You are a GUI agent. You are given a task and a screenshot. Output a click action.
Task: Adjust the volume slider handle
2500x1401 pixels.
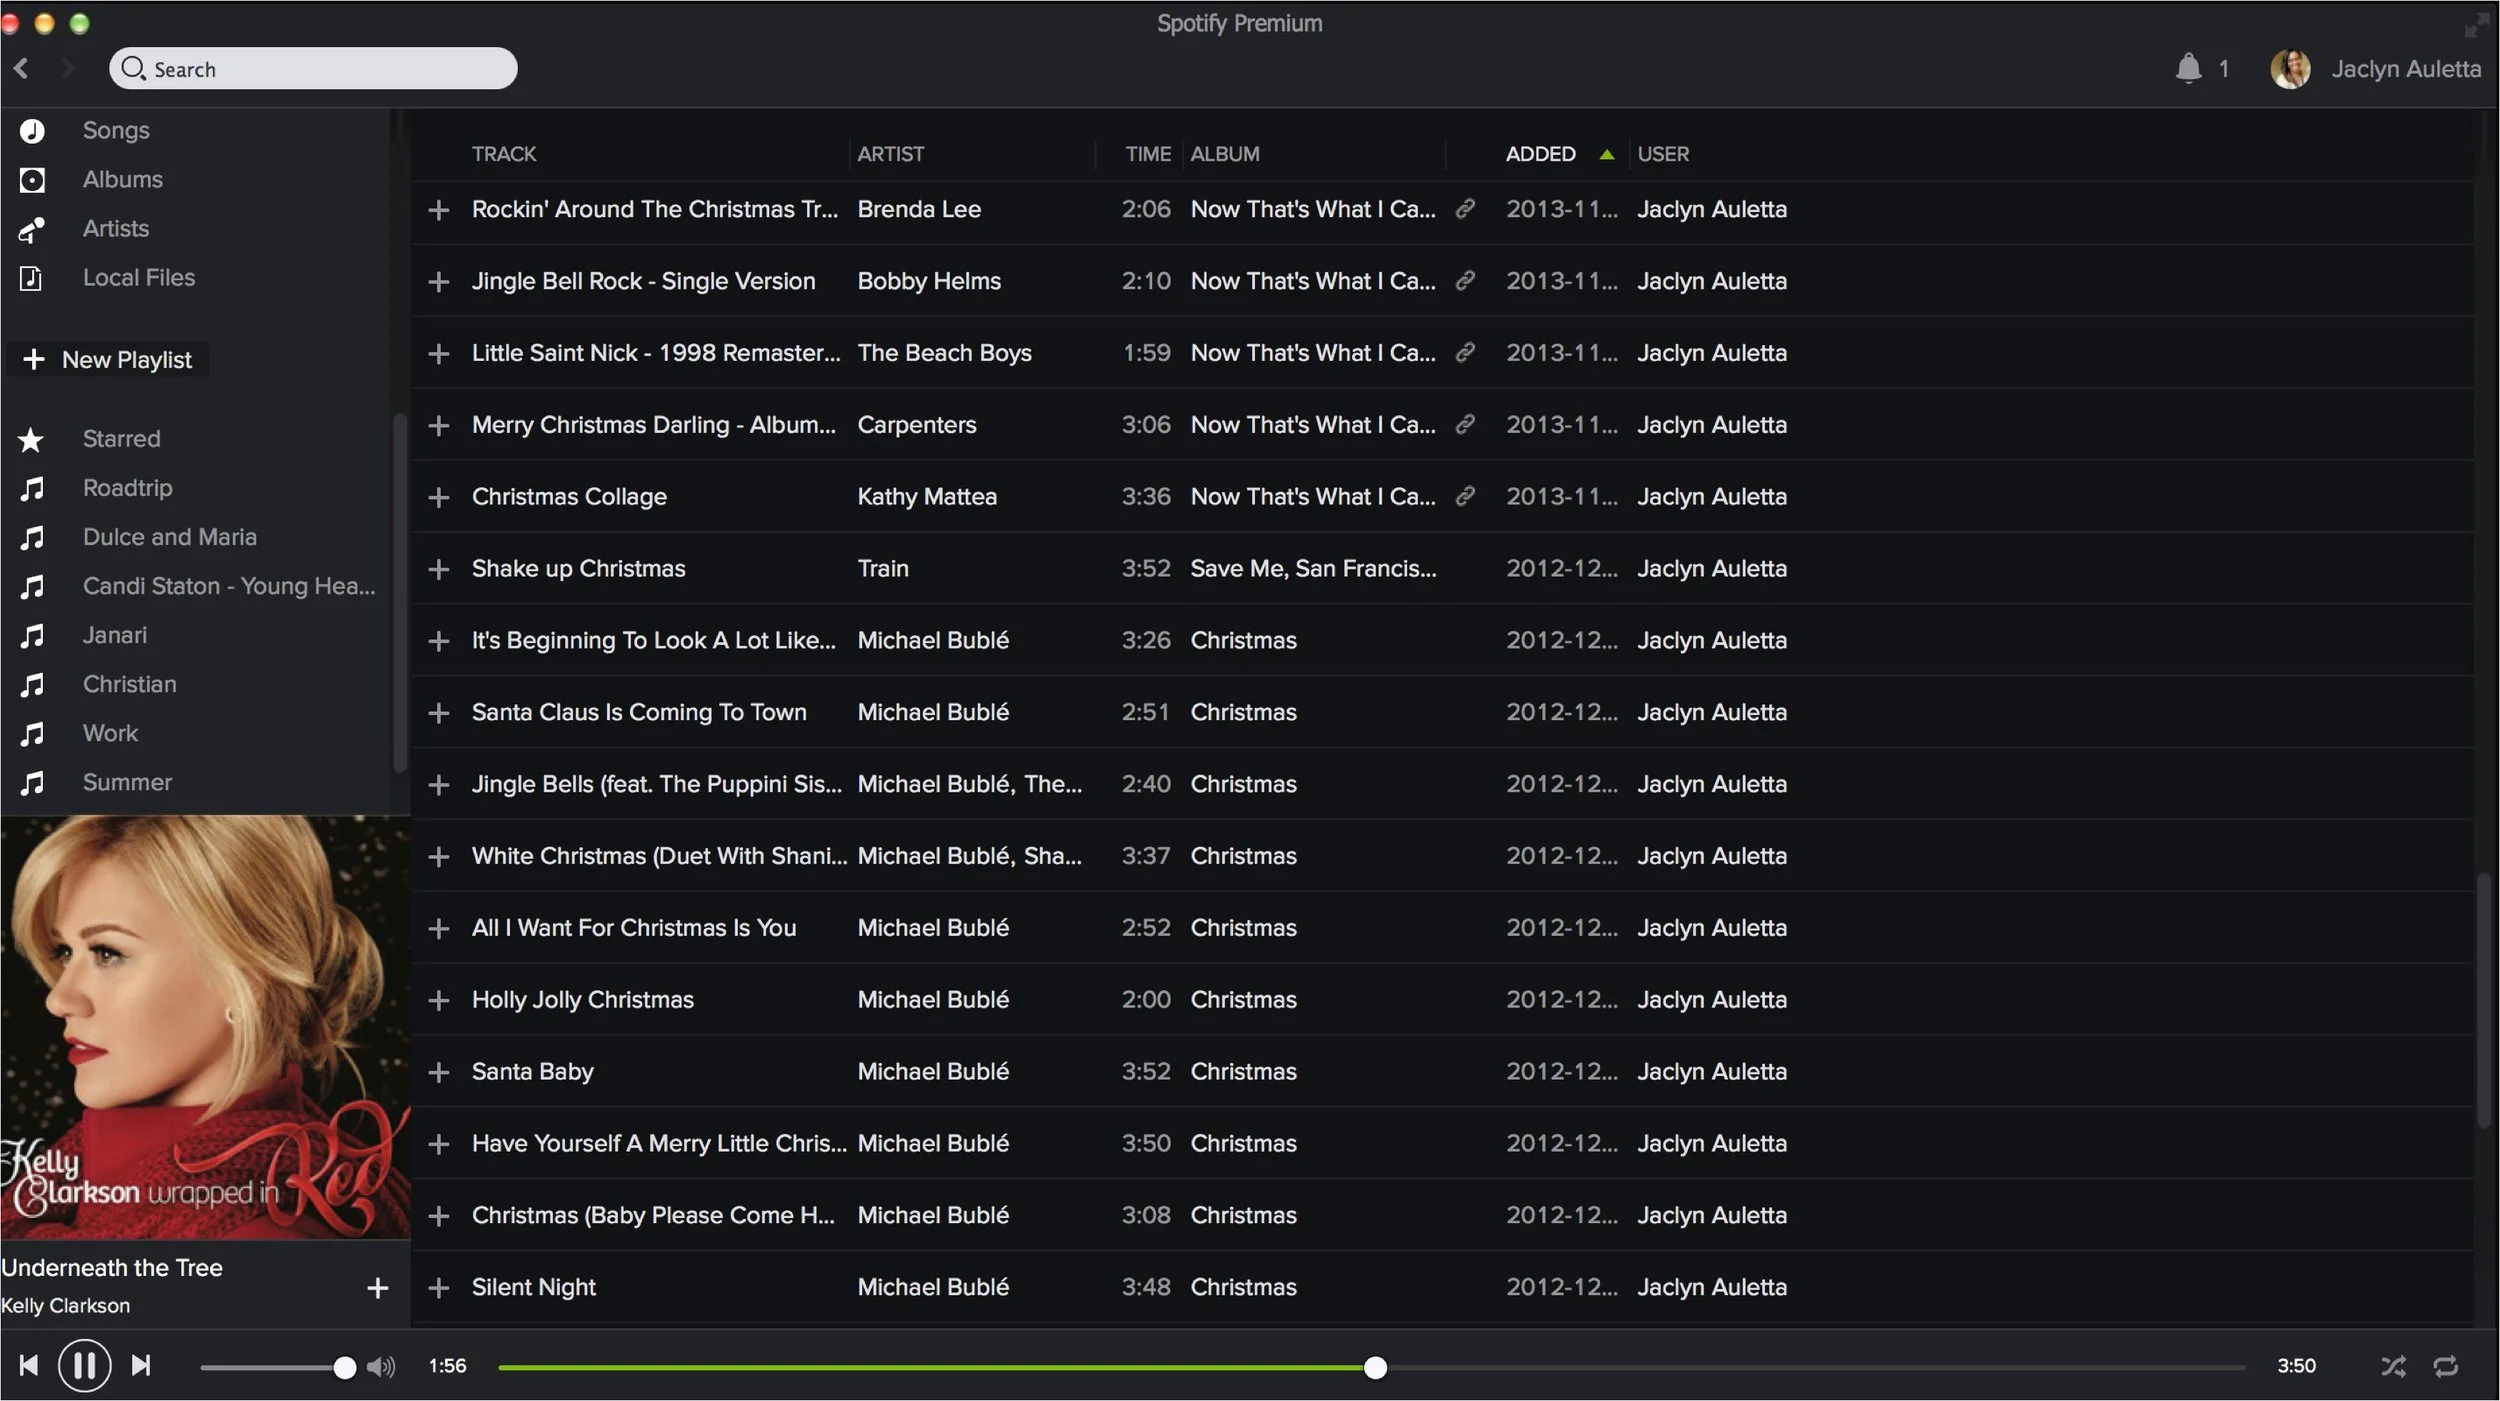click(x=344, y=1367)
